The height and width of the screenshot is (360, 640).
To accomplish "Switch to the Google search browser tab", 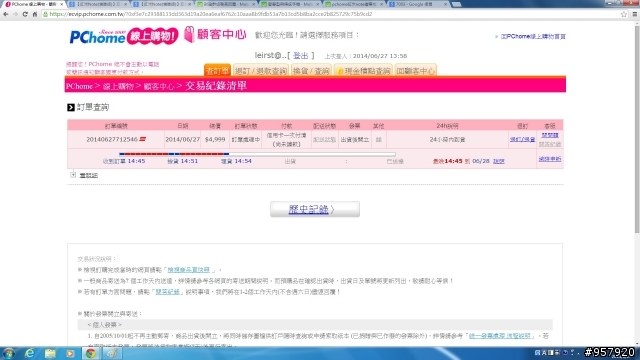I will (418, 4).
